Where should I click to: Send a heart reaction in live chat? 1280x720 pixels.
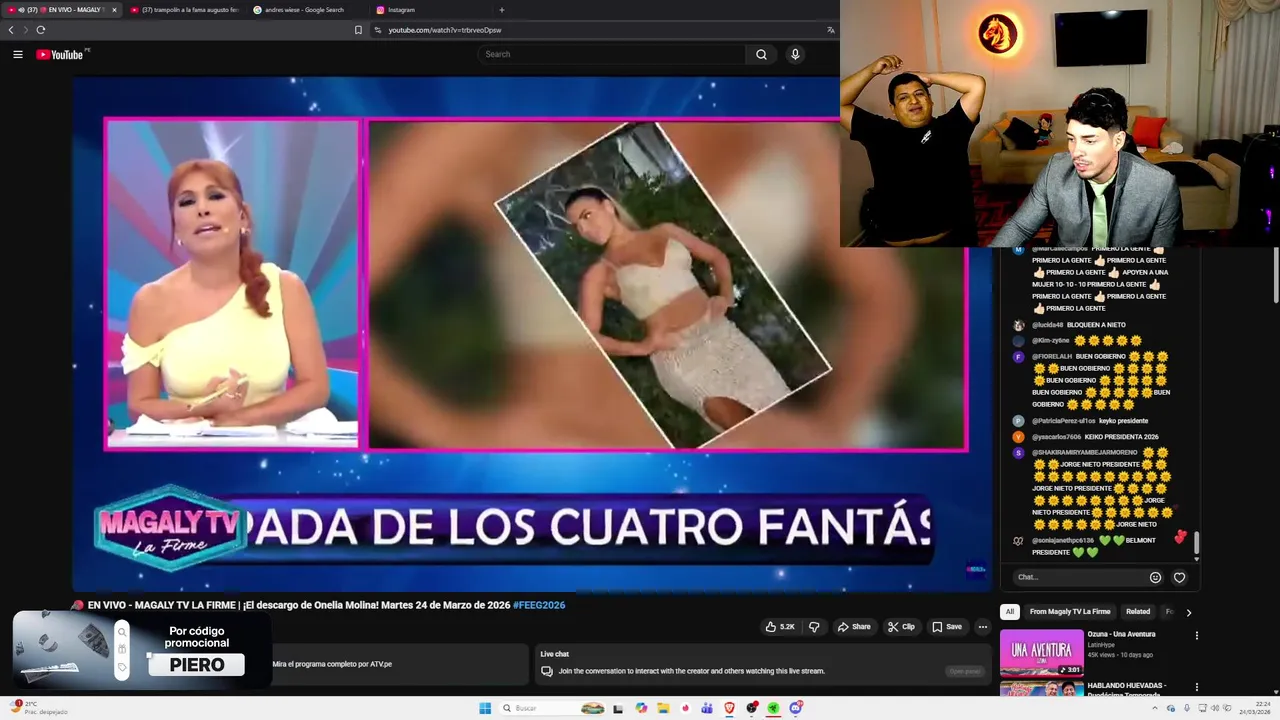coord(1179,577)
